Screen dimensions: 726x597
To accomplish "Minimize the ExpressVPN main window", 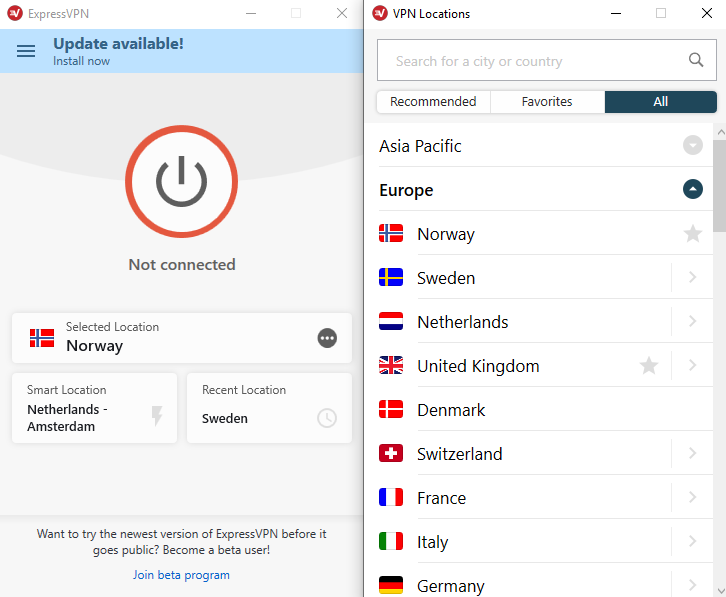I will (x=251, y=13).
